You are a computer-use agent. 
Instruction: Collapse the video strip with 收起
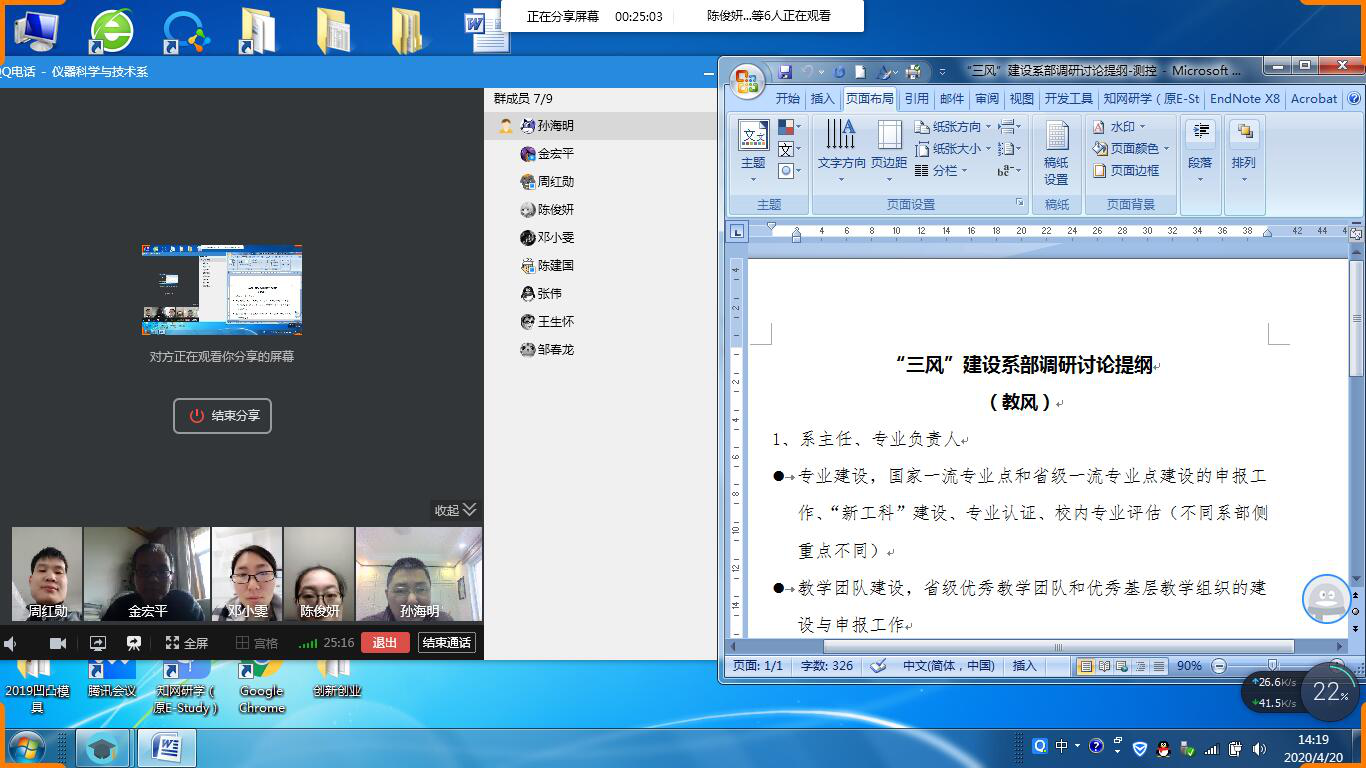click(x=455, y=510)
